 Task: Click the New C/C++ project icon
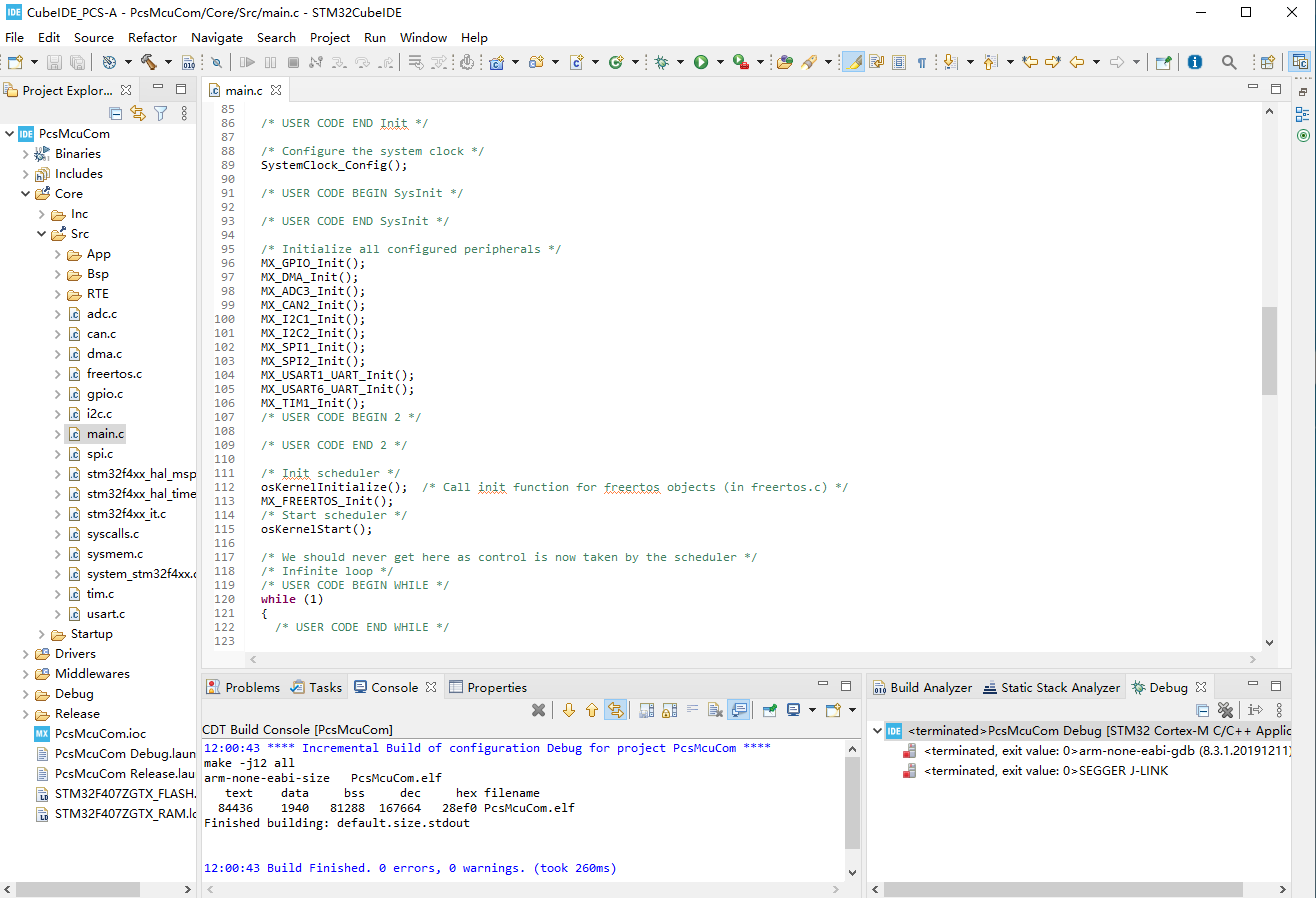click(x=496, y=62)
